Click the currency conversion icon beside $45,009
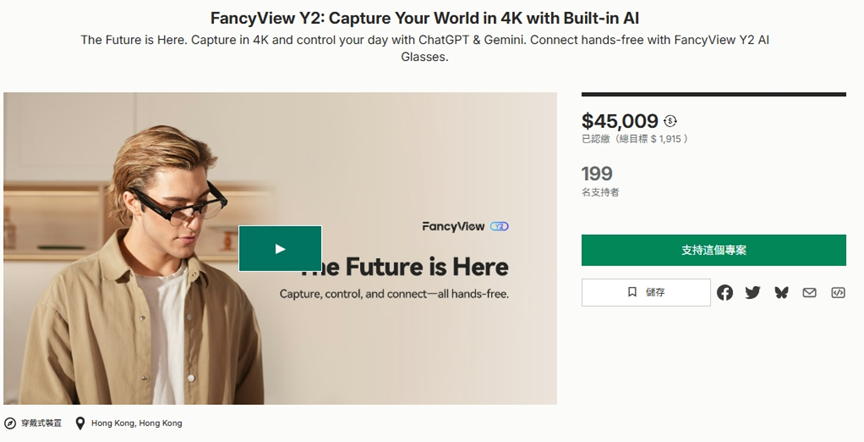The height and width of the screenshot is (442, 864). click(x=670, y=121)
